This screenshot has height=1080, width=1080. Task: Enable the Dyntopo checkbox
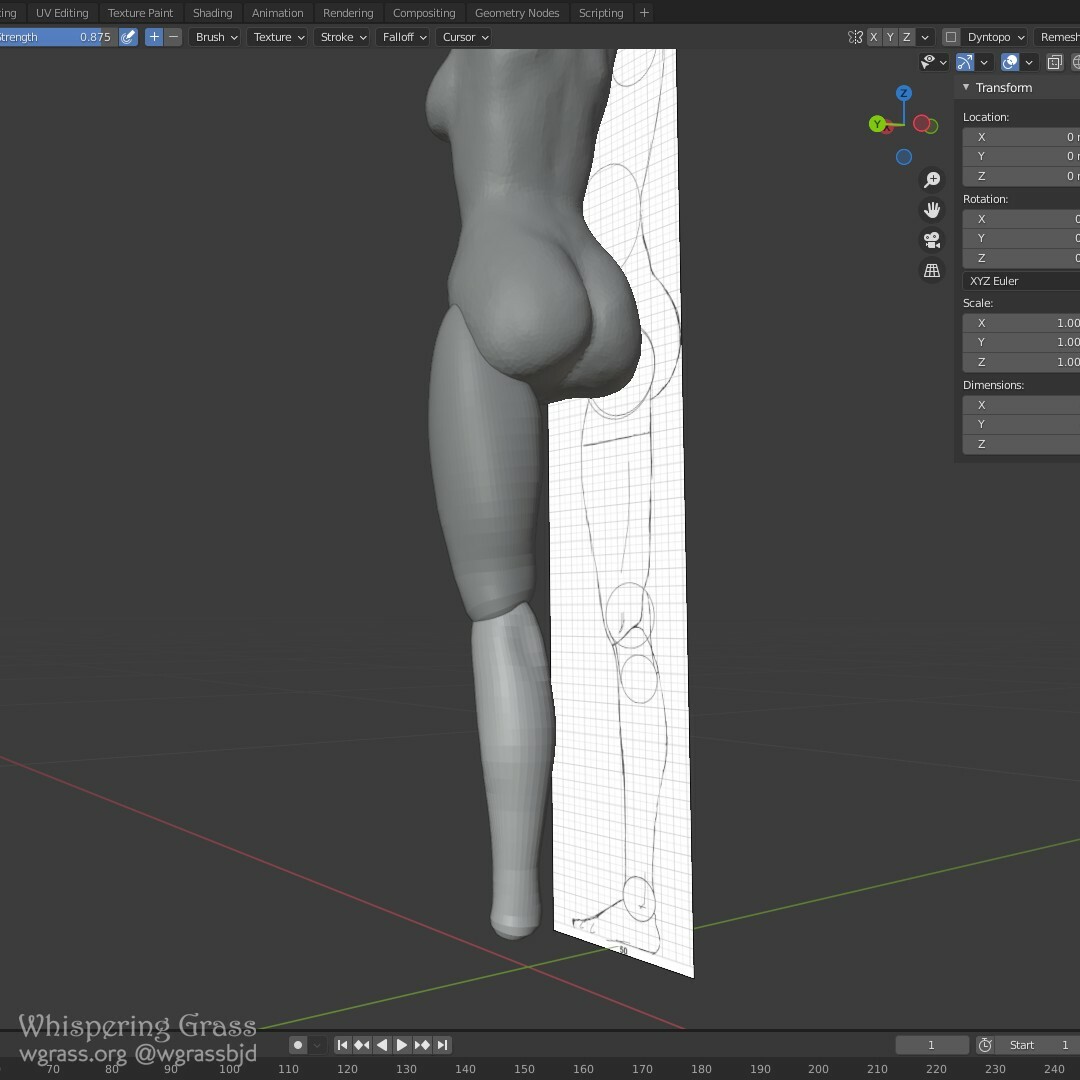click(951, 37)
